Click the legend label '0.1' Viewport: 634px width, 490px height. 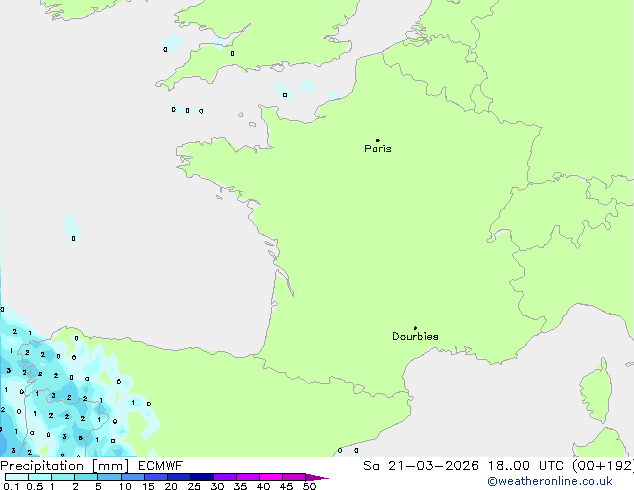click(x=11, y=486)
